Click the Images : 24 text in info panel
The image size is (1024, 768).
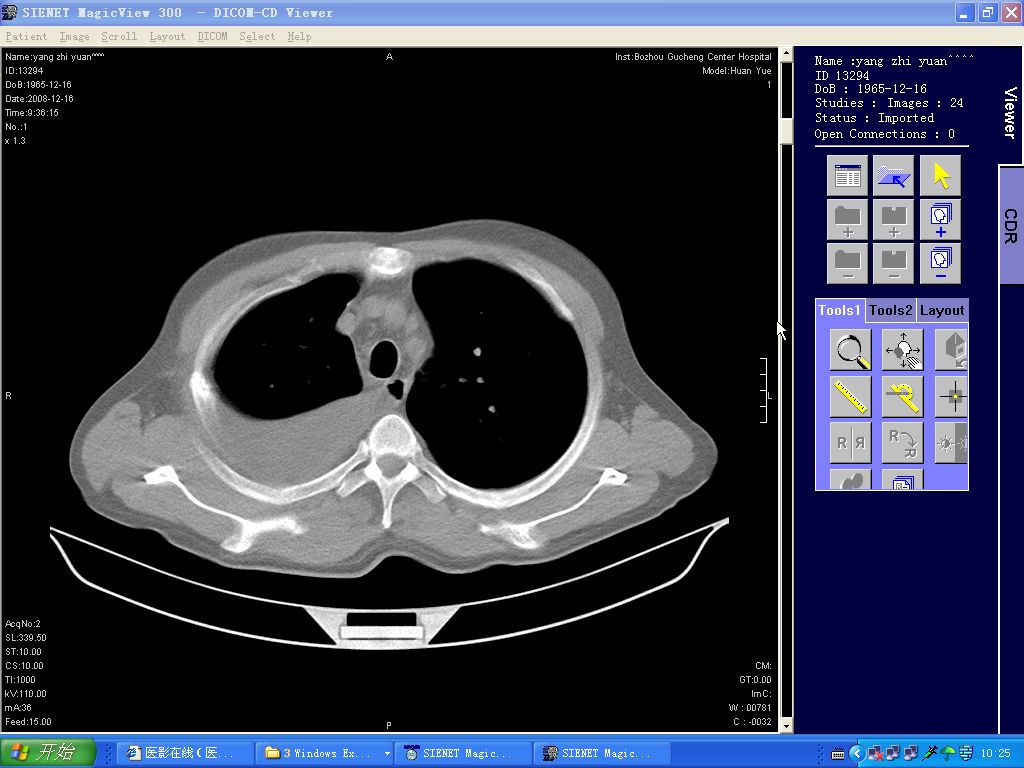point(925,103)
